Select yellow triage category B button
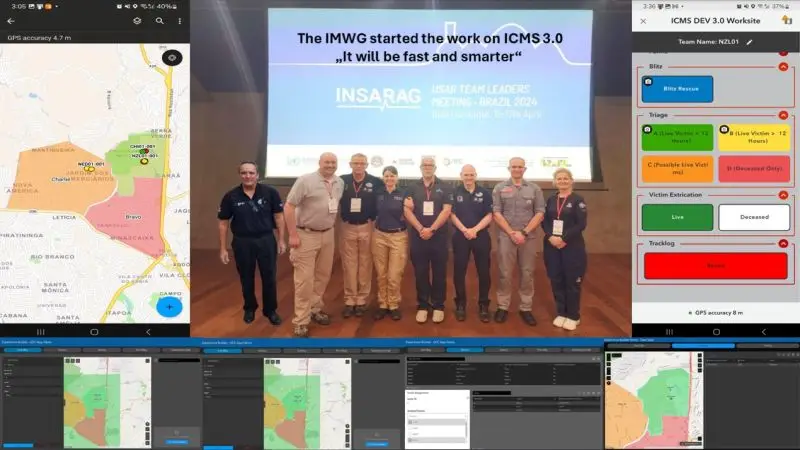Screen dimensions: 800x450 click(754, 137)
